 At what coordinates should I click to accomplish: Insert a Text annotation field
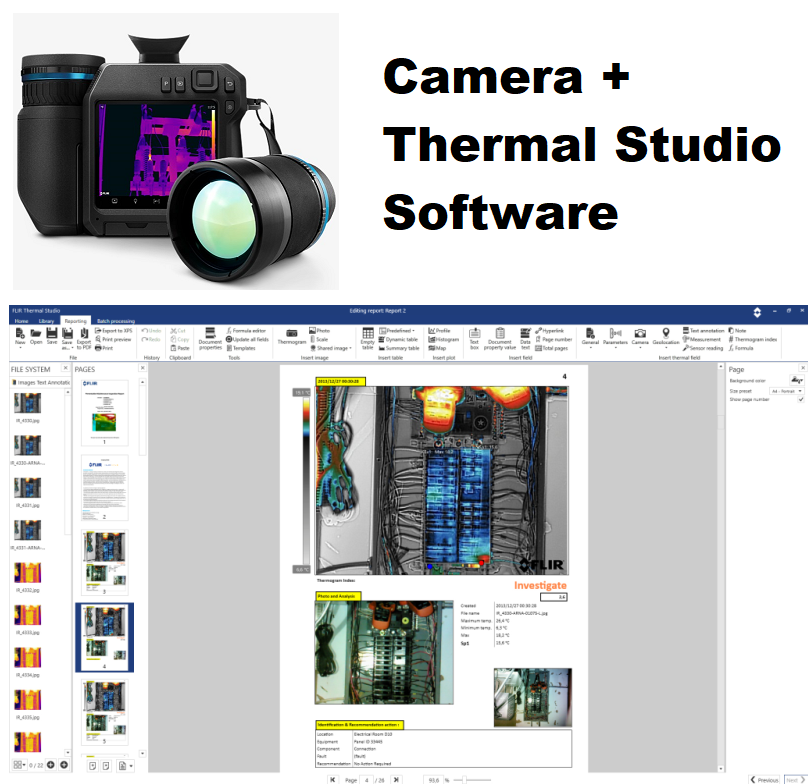[703, 330]
